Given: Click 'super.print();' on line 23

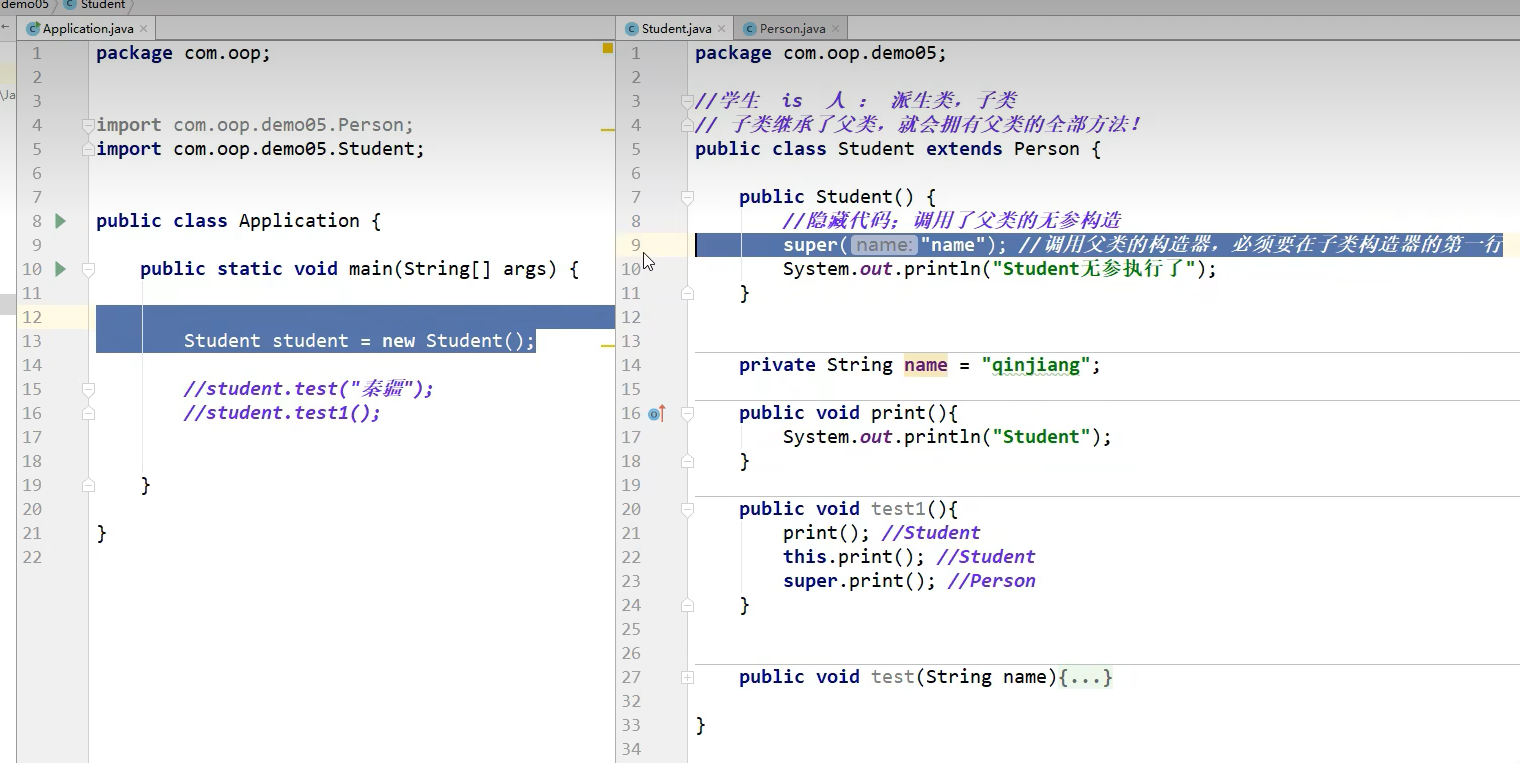Looking at the screenshot, I should (860, 581).
